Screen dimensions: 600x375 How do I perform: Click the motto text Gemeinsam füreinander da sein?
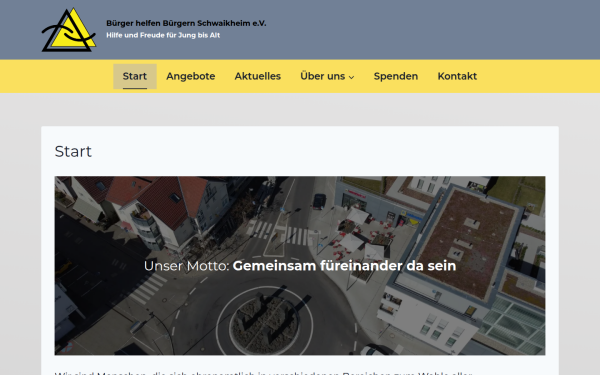[344, 266]
